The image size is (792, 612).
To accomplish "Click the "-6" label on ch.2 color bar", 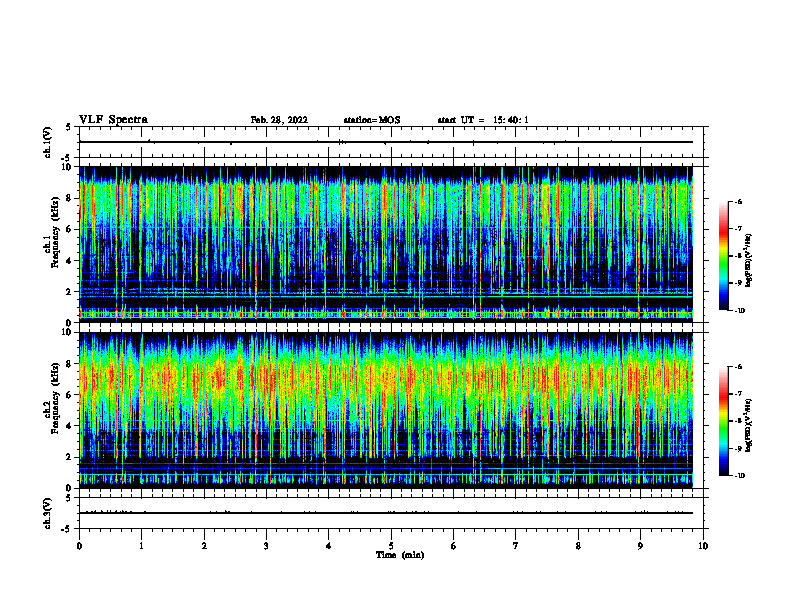I will coord(738,367).
